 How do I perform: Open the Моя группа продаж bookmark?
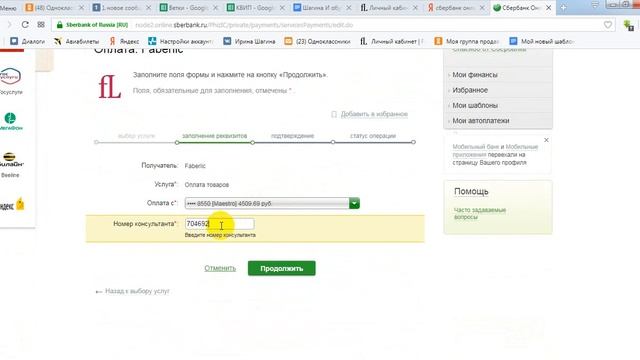point(467,41)
